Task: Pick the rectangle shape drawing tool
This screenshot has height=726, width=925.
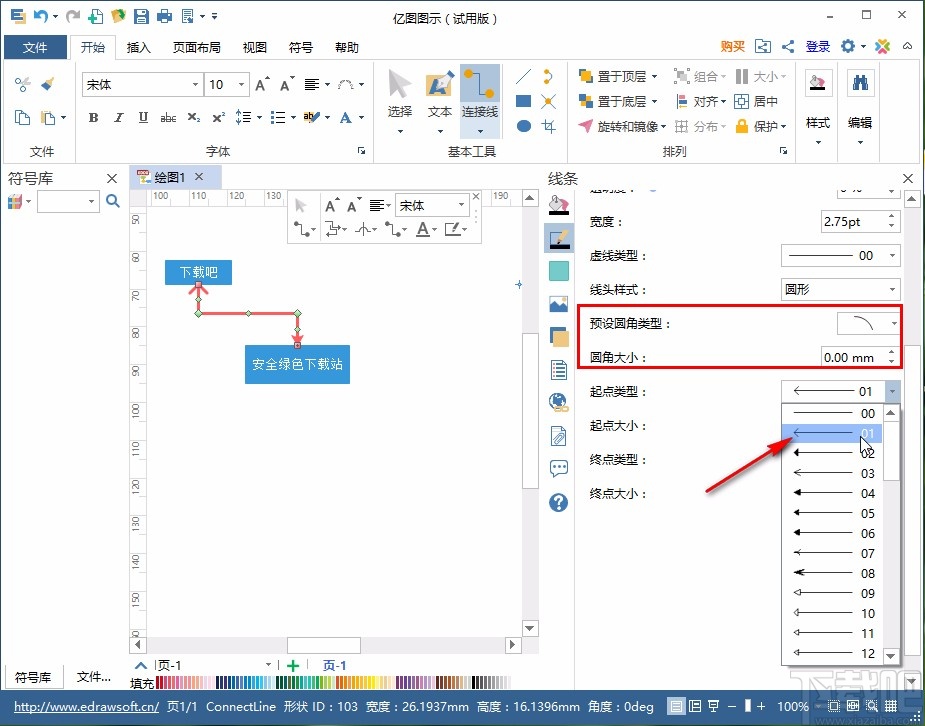Action: pos(523,101)
